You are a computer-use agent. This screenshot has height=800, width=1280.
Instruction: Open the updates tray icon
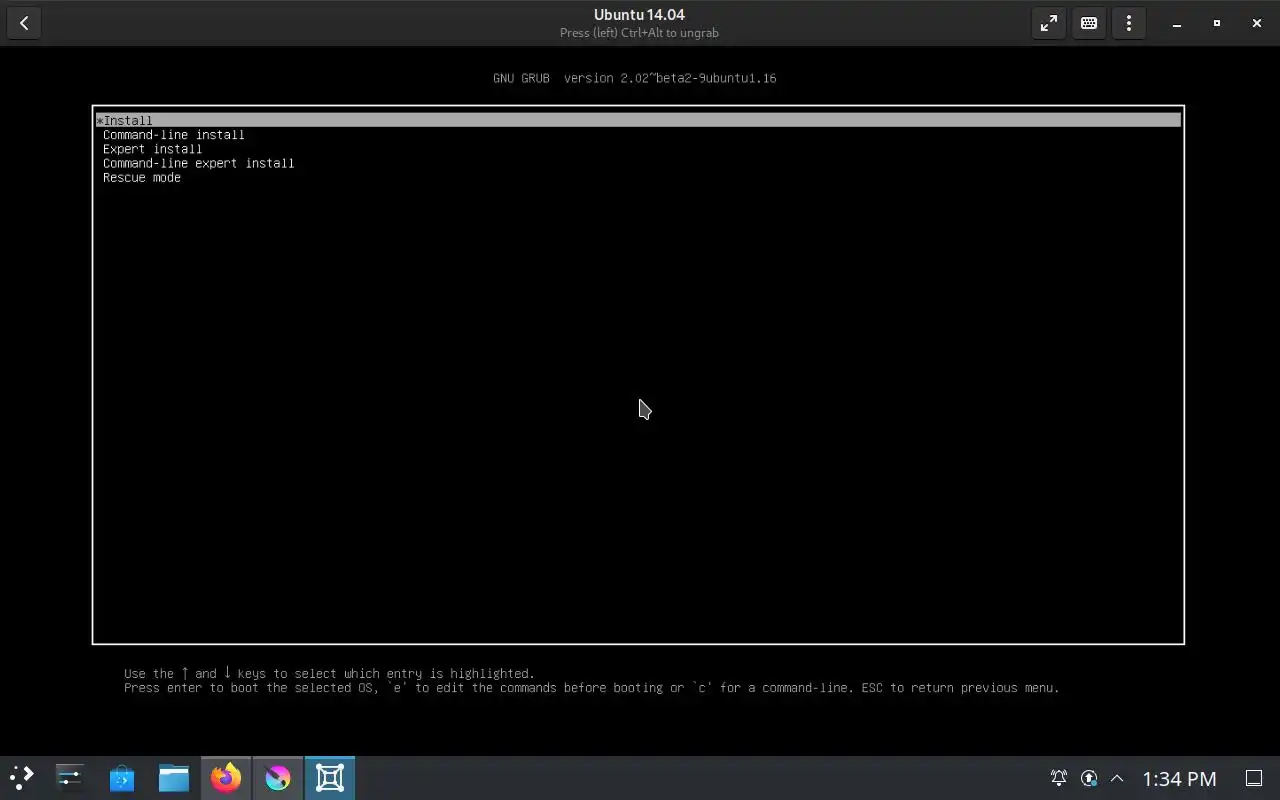click(1089, 778)
